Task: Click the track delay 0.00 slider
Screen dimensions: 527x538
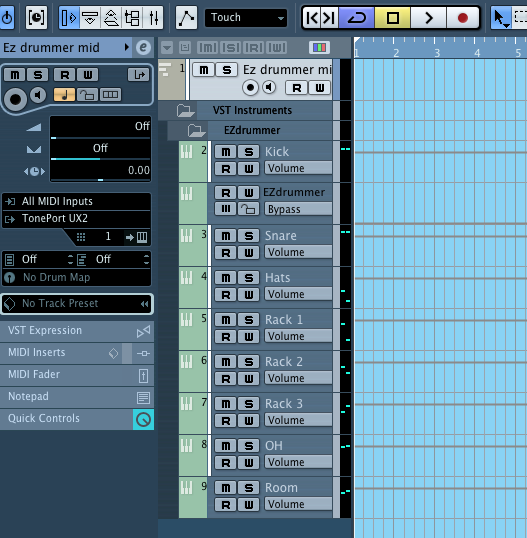Action: pos(101,171)
